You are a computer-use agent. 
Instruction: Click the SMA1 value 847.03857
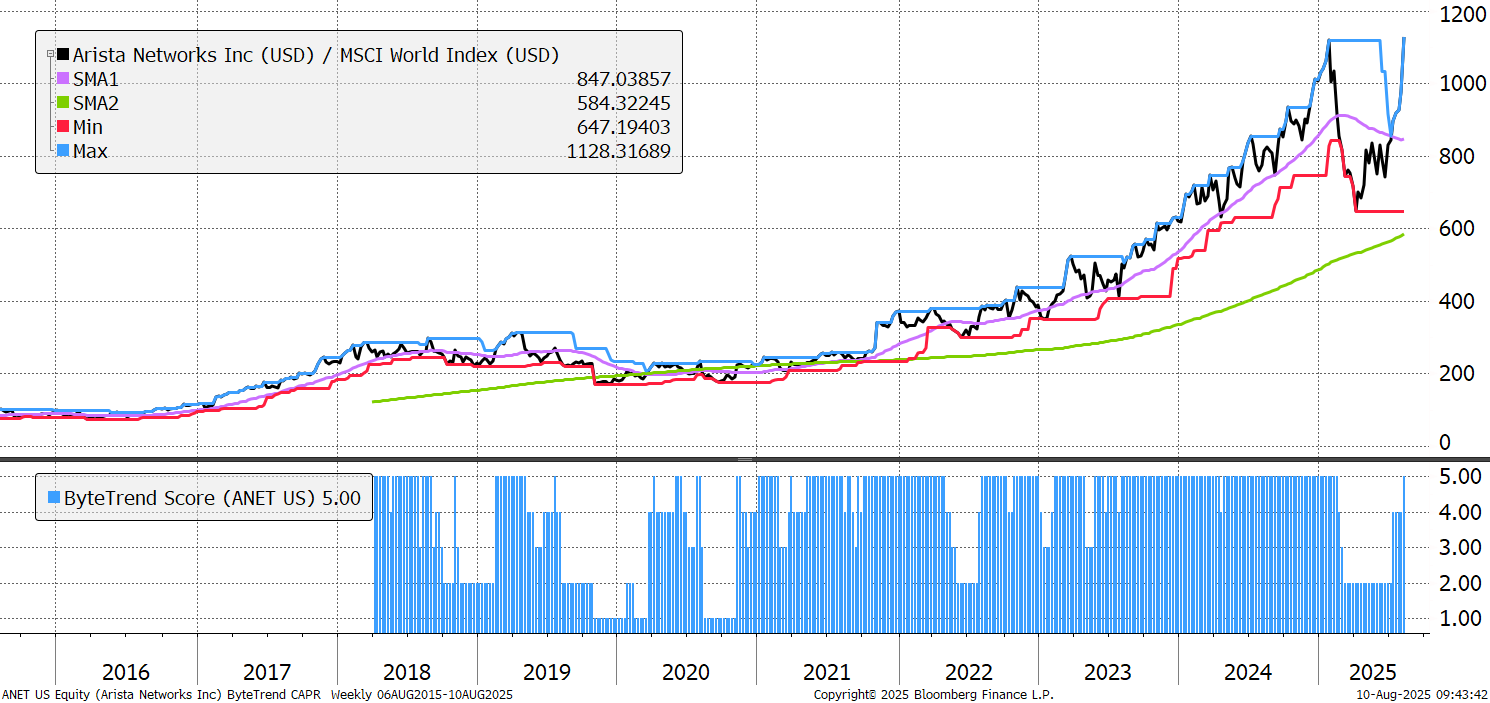(623, 79)
